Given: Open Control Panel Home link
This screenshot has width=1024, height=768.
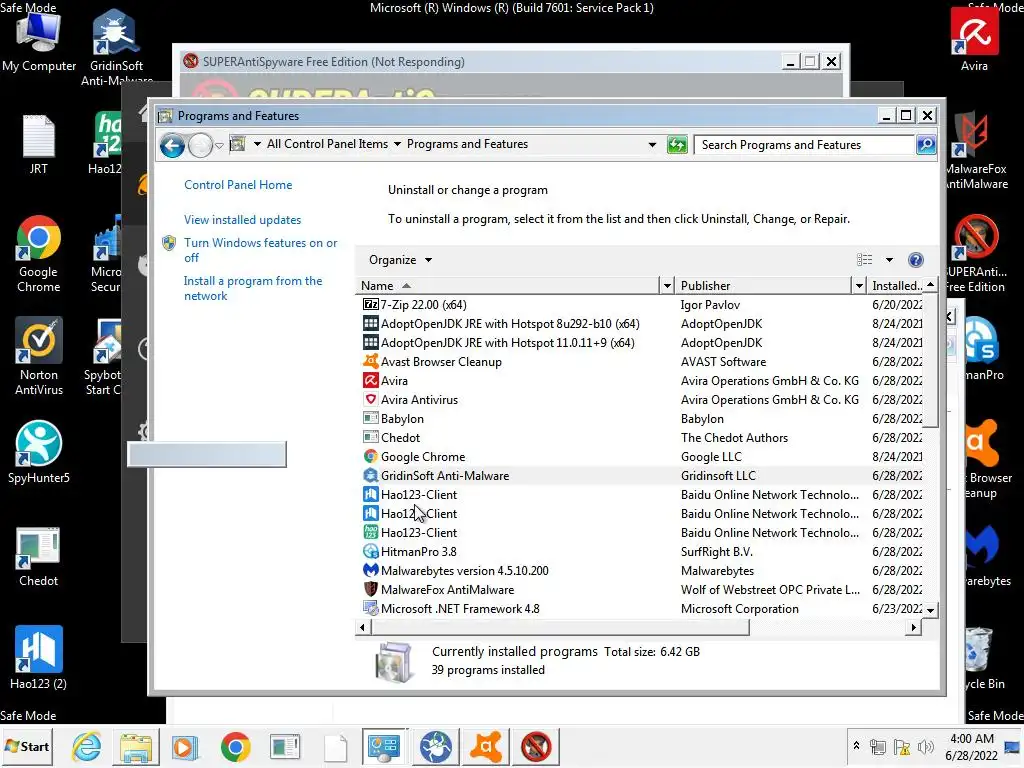Looking at the screenshot, I should pos(238,185).
